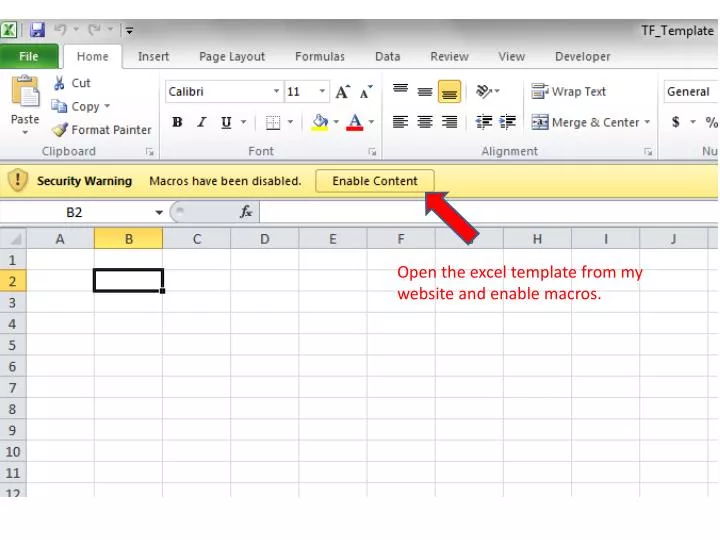Click the Merge & Center button

pos(585,122)
